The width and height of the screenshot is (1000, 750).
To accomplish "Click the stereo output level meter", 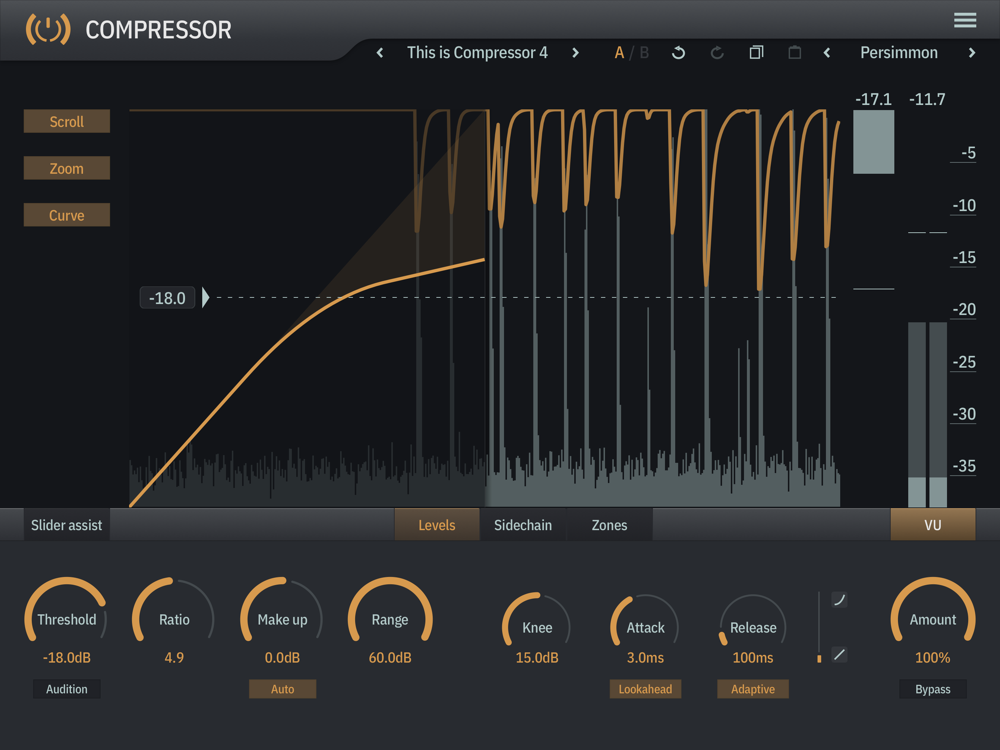I will 927,415.
